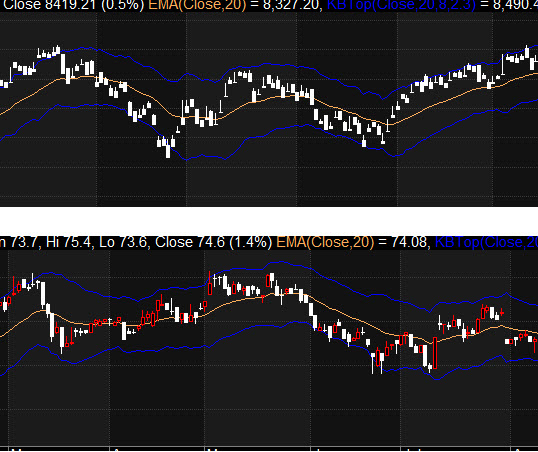
Task: Select the tall red candle in bottom chart
Action: click(x=435, y=353)
